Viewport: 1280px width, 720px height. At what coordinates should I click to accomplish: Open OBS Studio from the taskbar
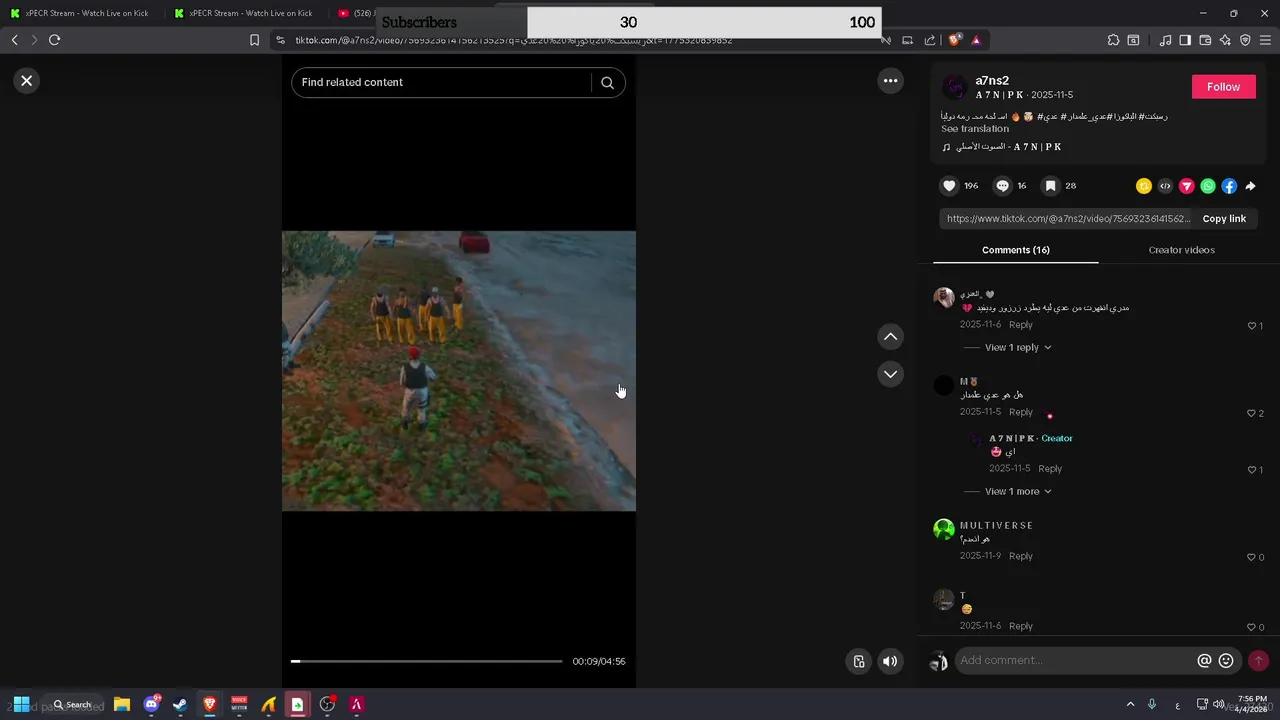pyautogui.click(x=327, y=704)
